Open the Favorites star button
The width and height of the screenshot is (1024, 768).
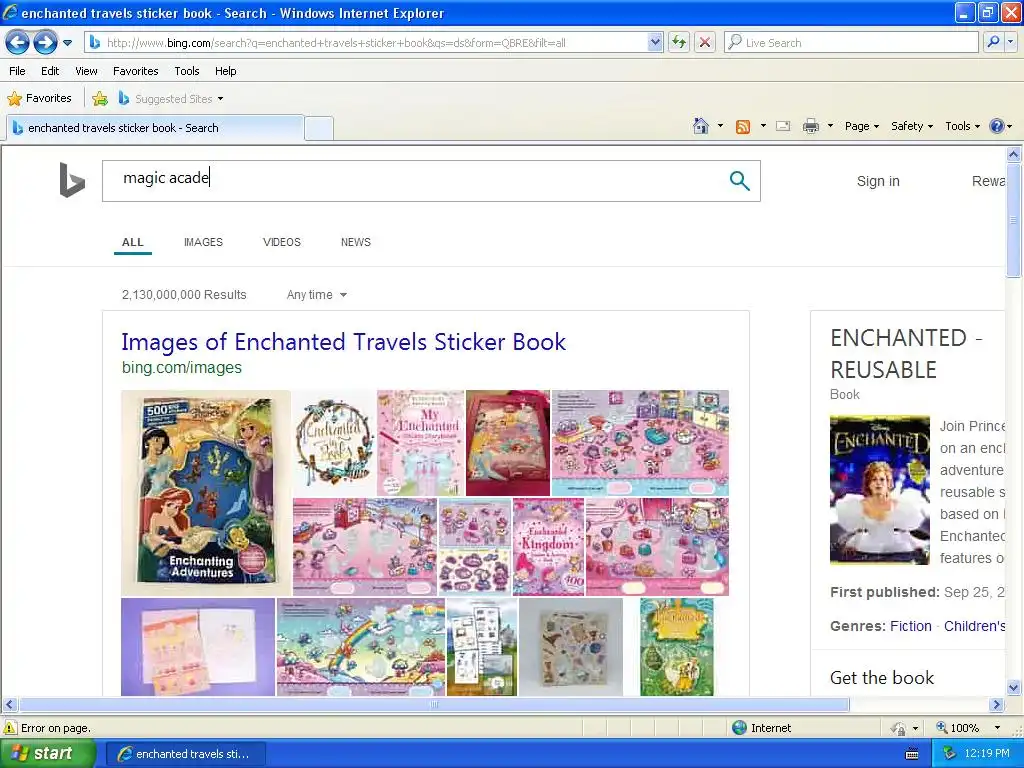39,99
